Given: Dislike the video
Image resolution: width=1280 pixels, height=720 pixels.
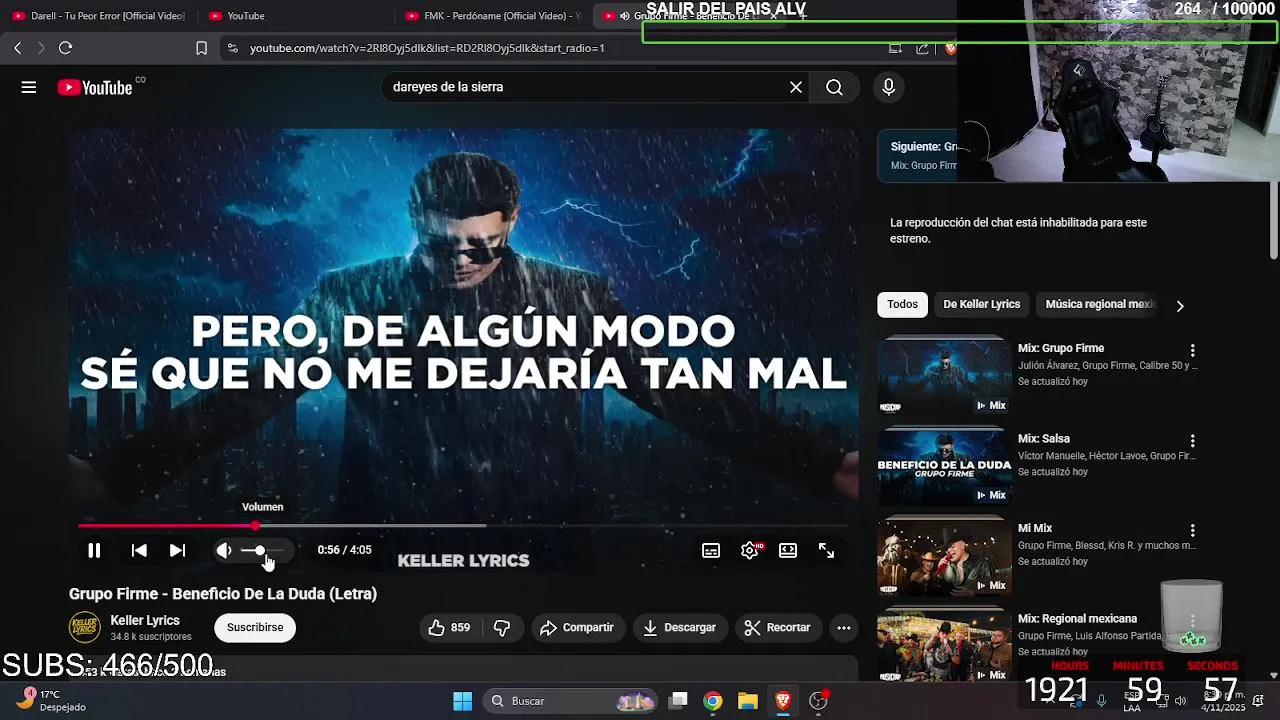Looking at the screenshot, I should [503, 628].
